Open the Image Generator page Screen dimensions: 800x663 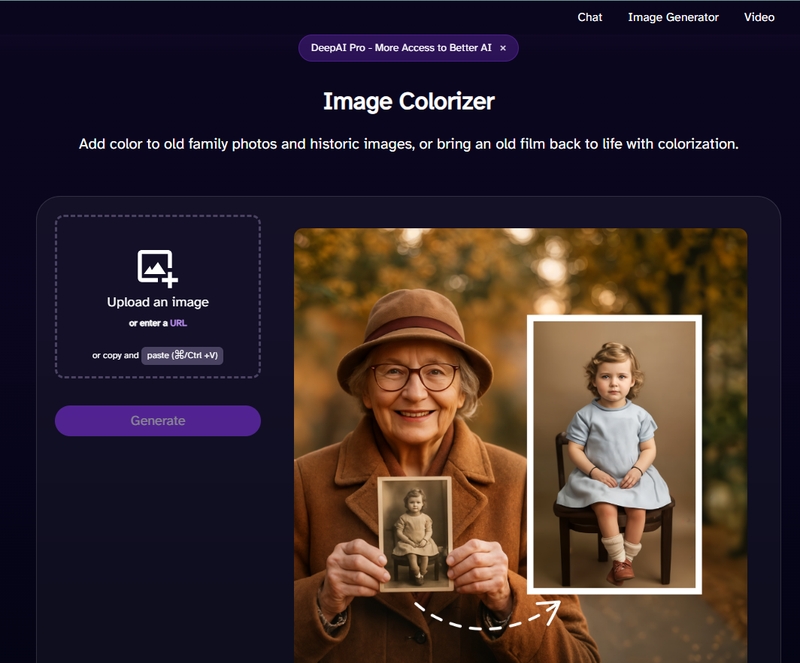click(673, 17)
